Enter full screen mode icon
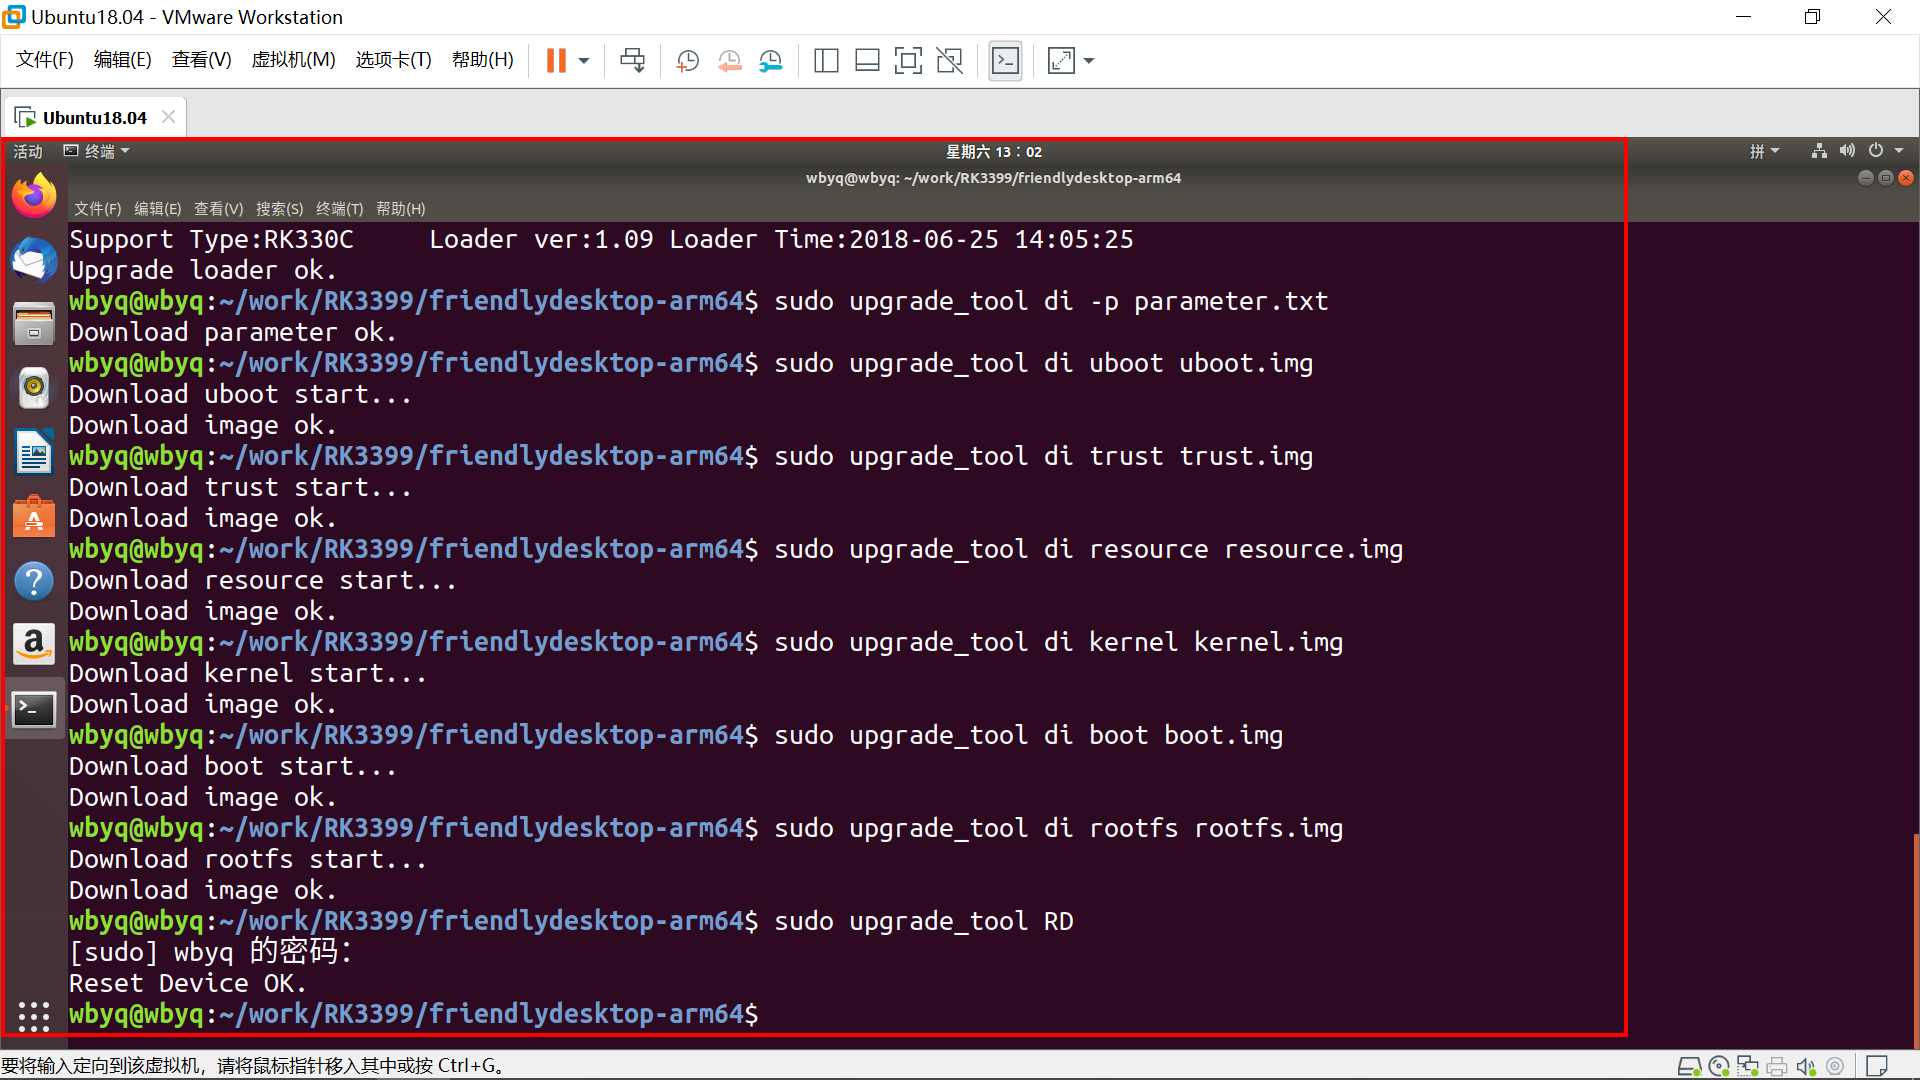Viewport: 1920px width, 1080px height. pyautogui.click(x=907, y=61)
